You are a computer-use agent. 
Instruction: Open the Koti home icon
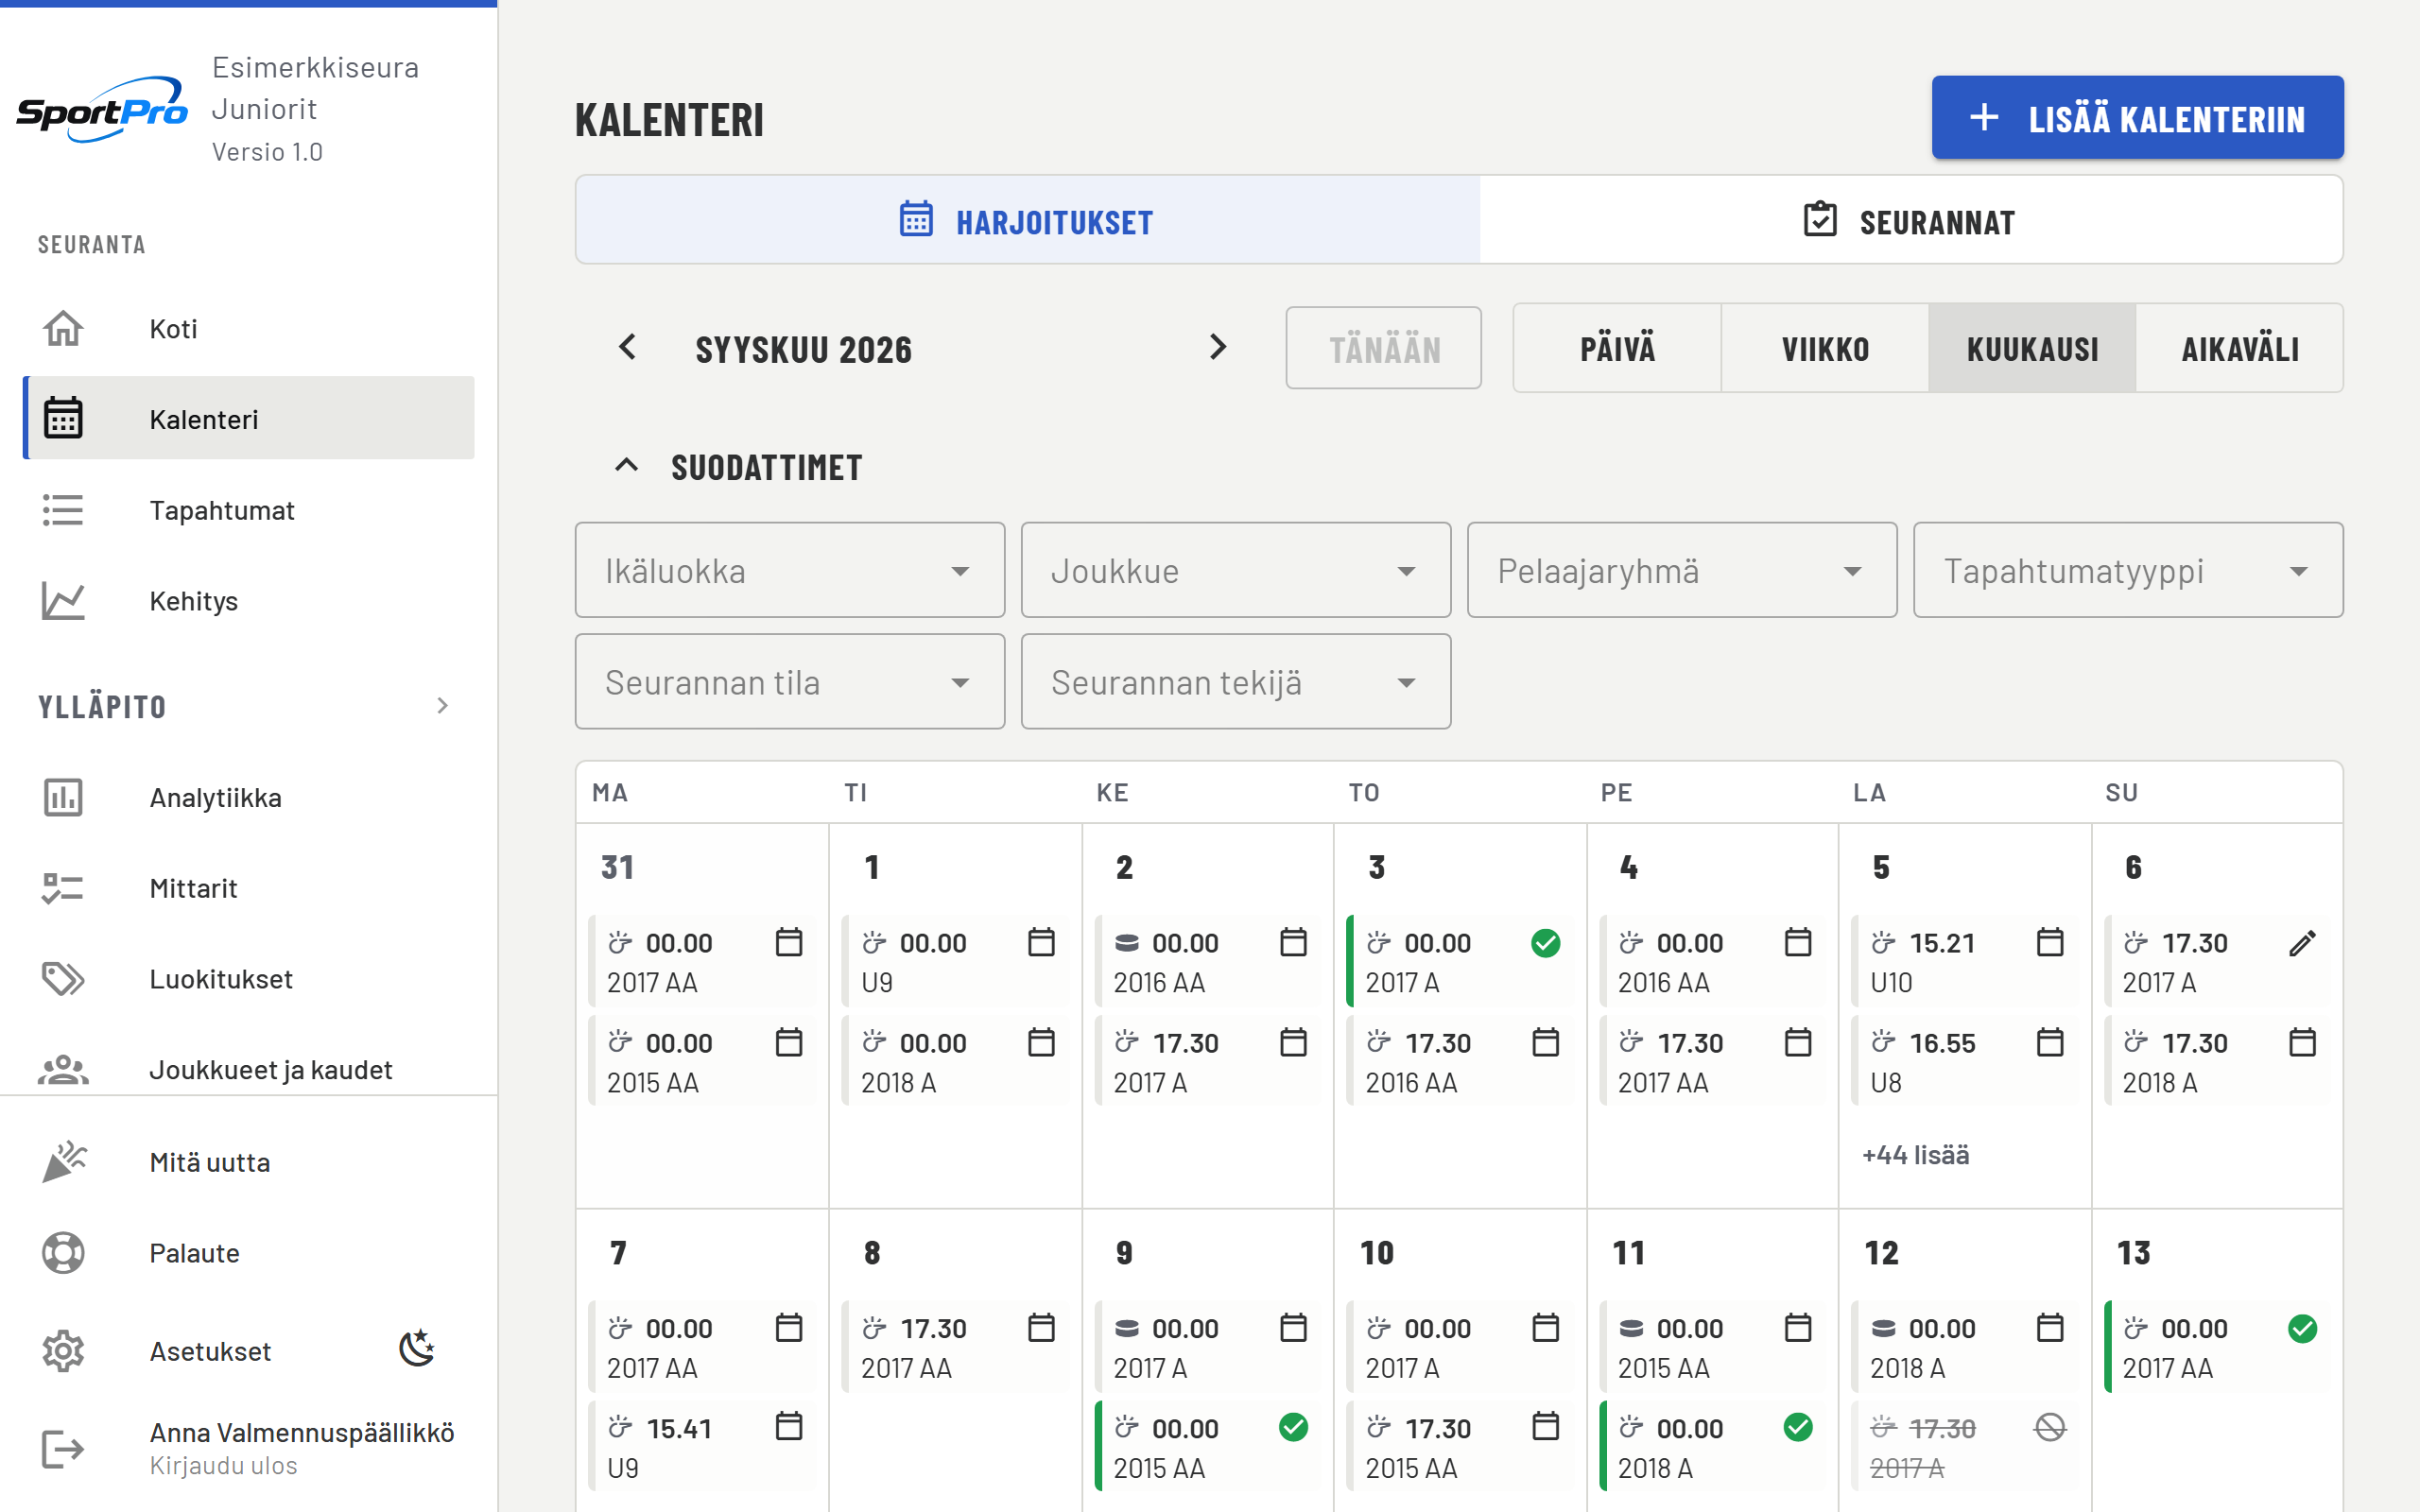click(x=63, y=328)
